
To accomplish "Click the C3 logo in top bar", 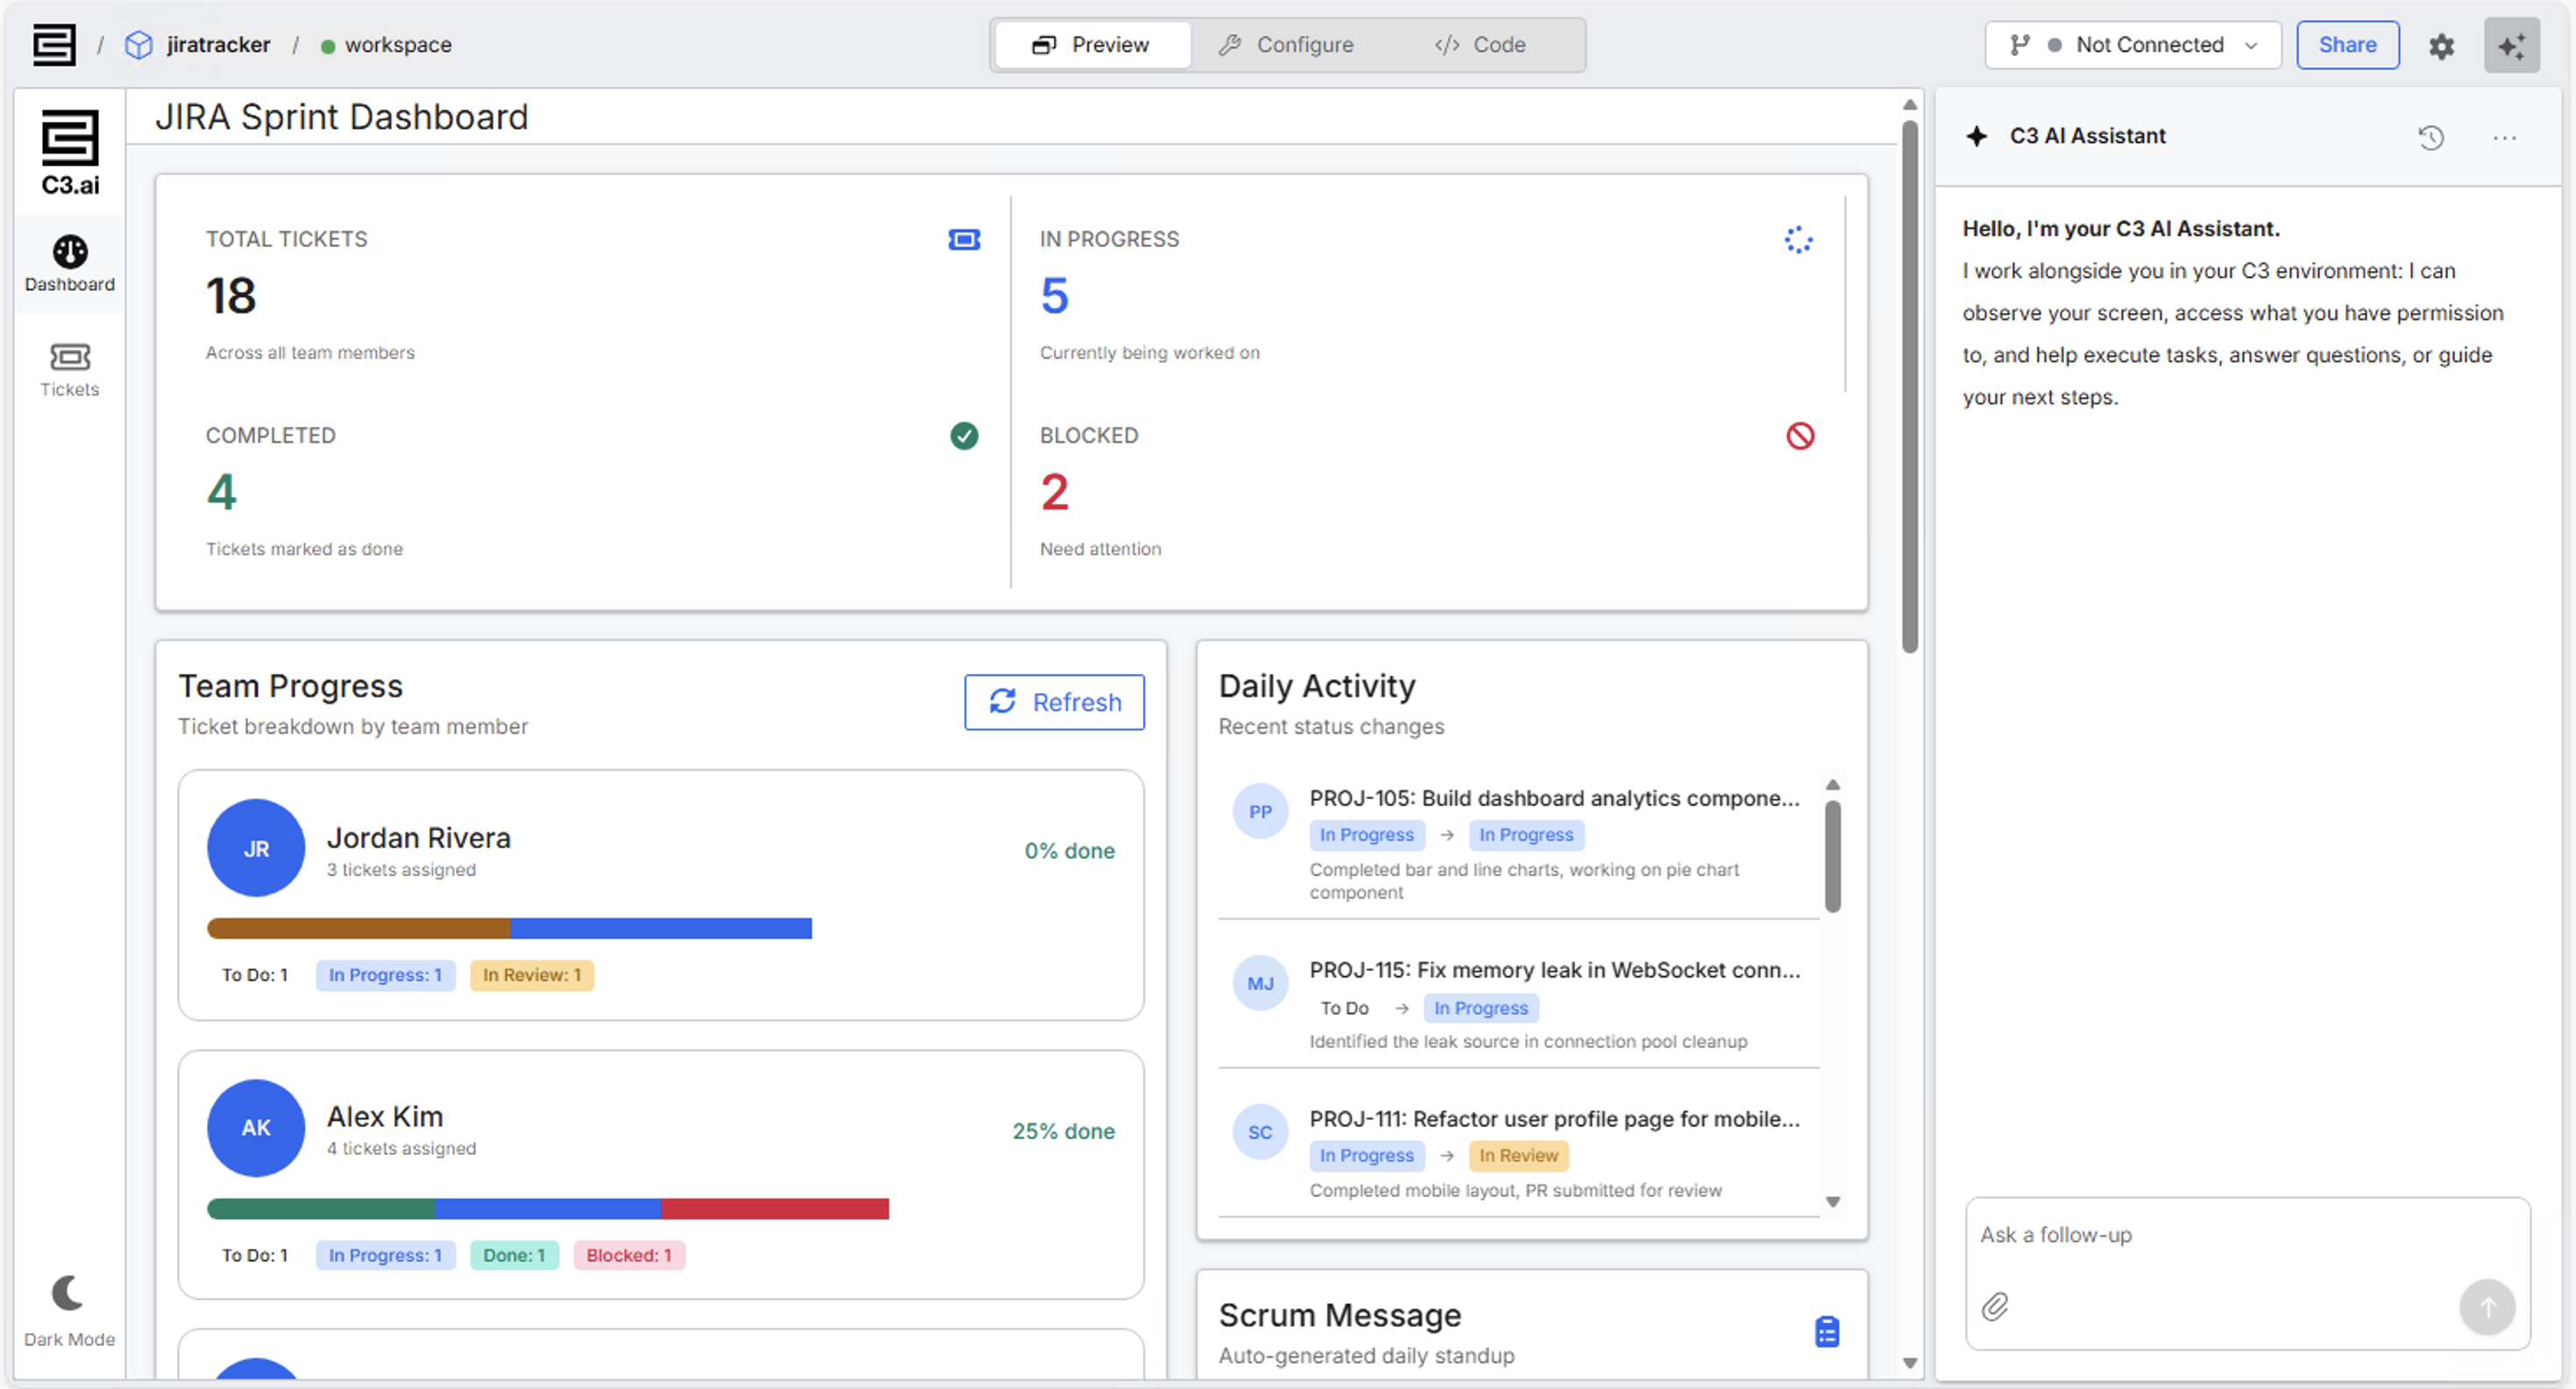I will click(x=54, y=45).
